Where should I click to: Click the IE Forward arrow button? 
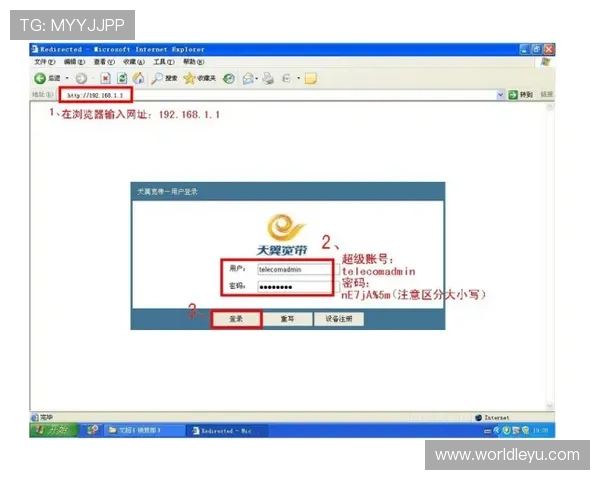coord(81,78)
